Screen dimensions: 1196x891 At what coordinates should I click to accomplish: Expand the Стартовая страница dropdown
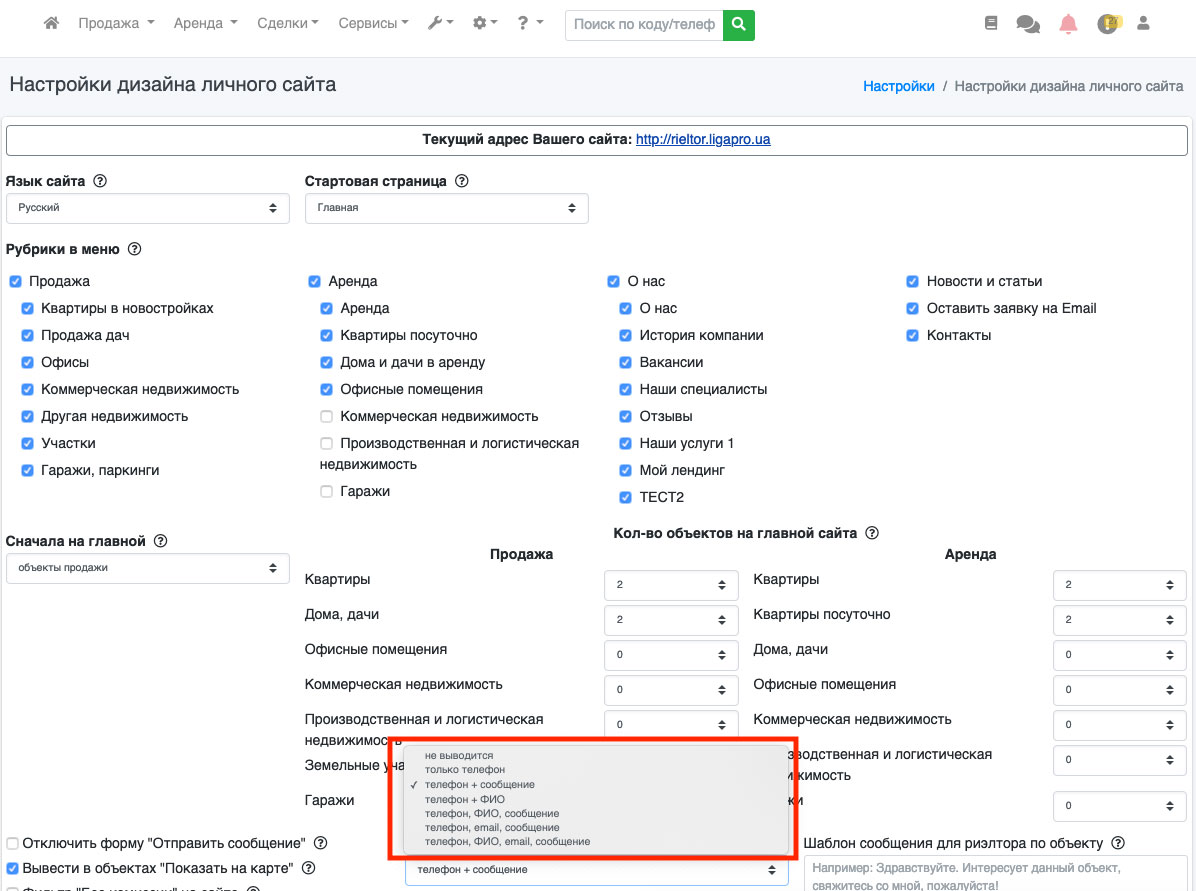tap(446, 208)
